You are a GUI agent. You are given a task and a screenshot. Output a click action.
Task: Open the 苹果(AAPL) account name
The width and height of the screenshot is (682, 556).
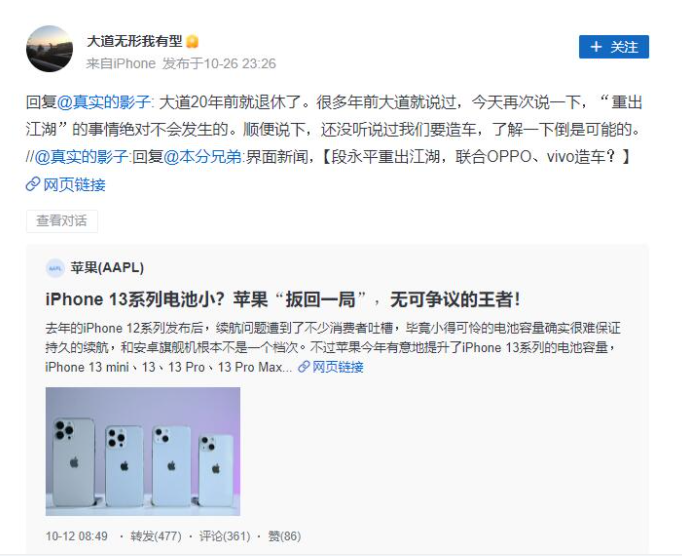[x=107, y=268]
